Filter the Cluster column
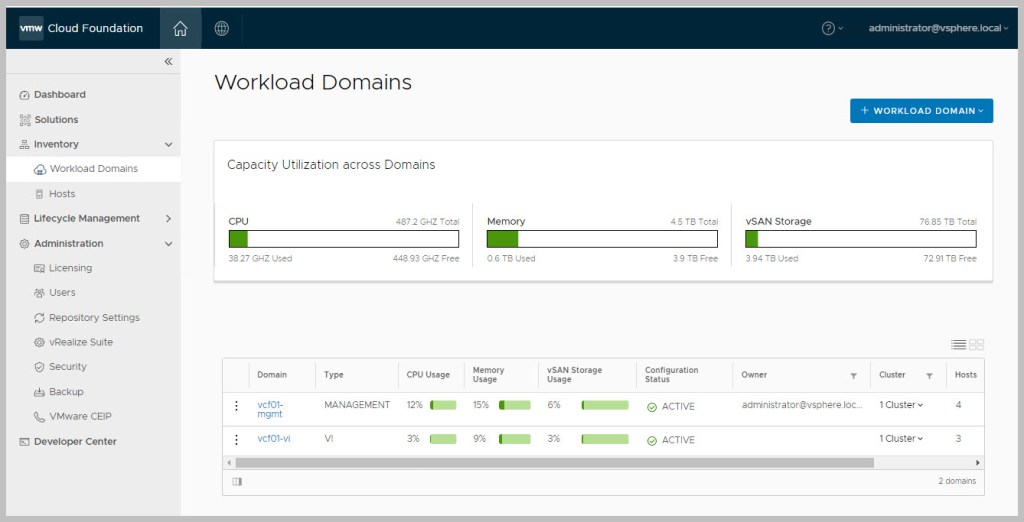The image size is (1024, 522). [x=929, y=376]
